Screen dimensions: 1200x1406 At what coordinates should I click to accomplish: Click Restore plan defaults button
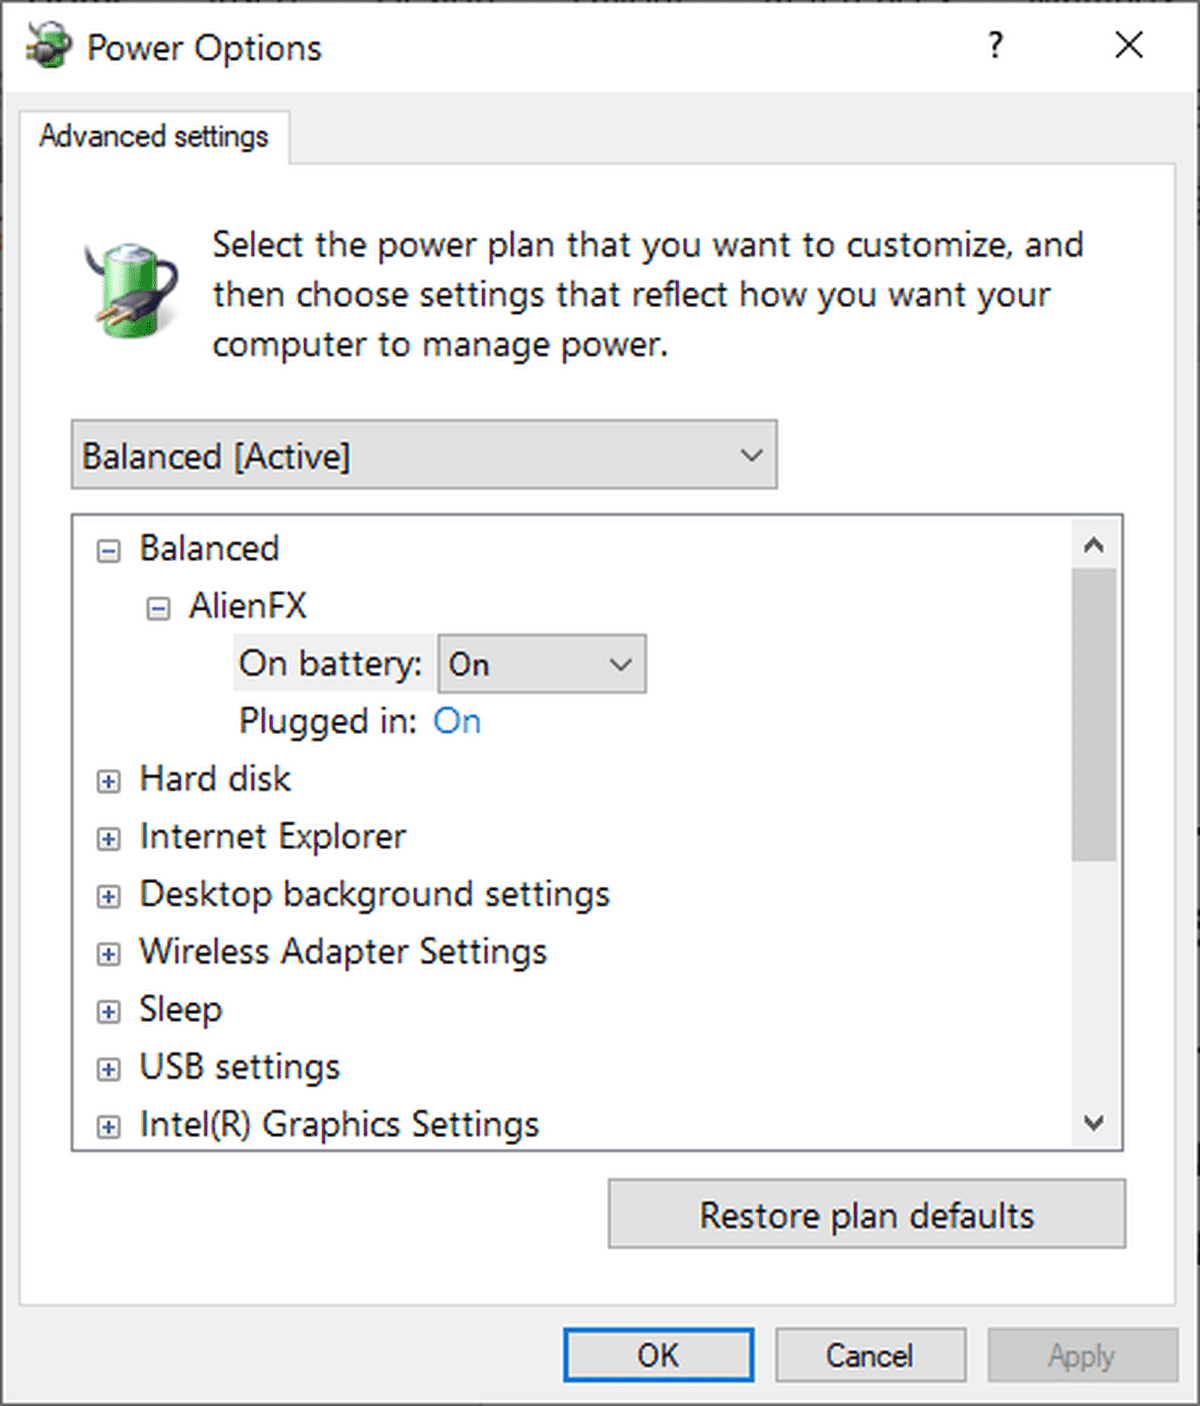tap(867, 1214)
